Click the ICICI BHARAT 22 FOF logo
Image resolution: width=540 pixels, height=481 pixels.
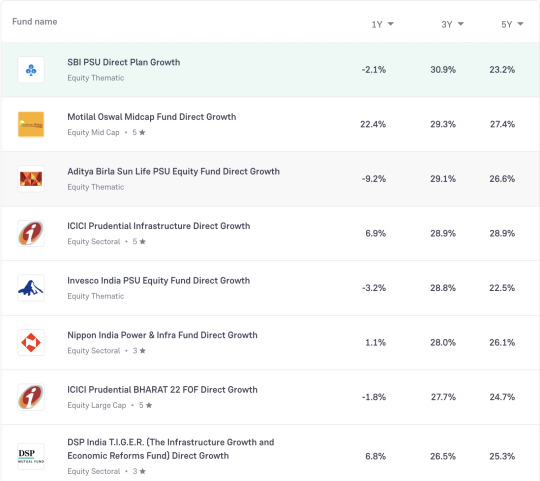(x=31, y=397)
